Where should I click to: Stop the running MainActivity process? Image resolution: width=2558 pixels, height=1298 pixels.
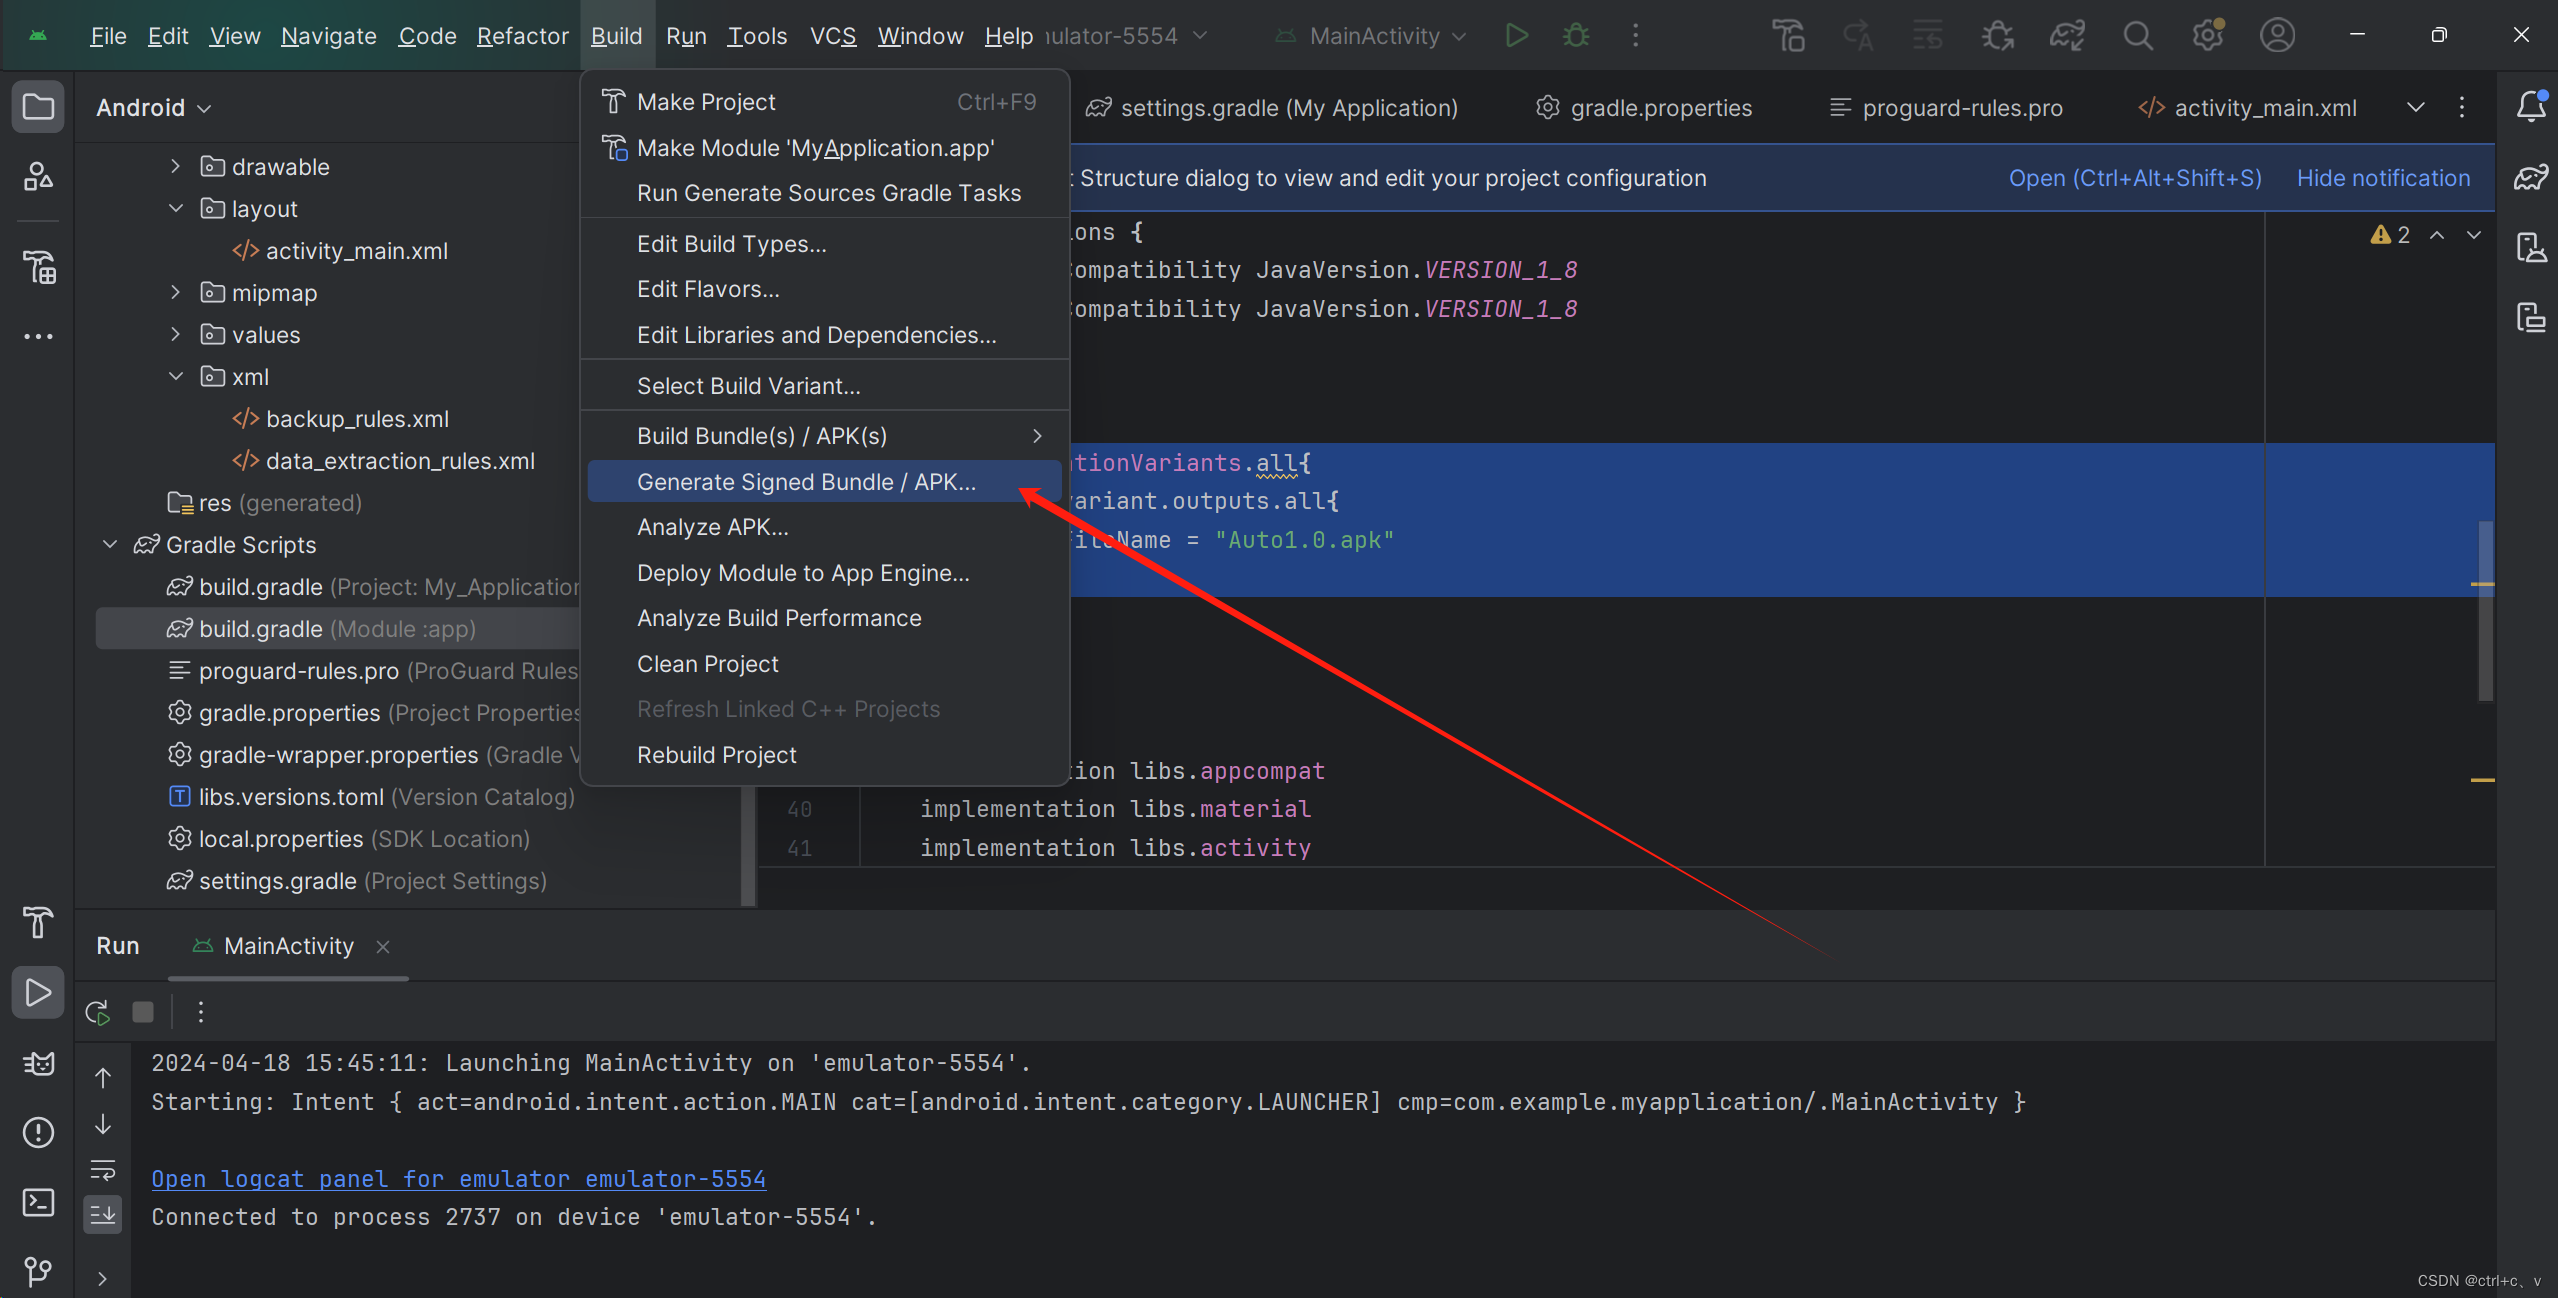(143, 1012)
